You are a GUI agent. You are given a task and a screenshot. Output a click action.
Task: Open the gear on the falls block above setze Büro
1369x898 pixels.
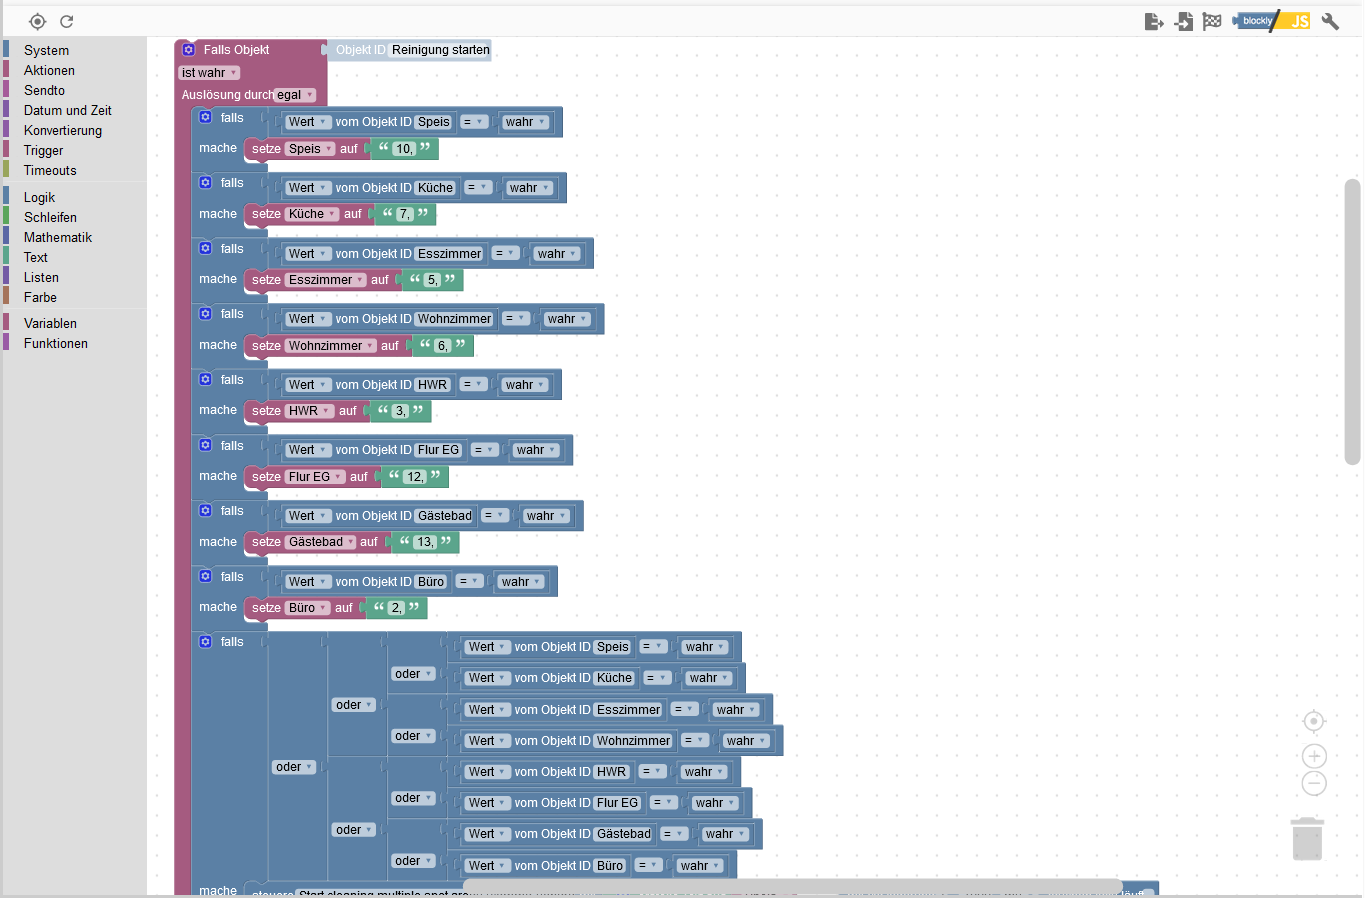pos(205,576)
